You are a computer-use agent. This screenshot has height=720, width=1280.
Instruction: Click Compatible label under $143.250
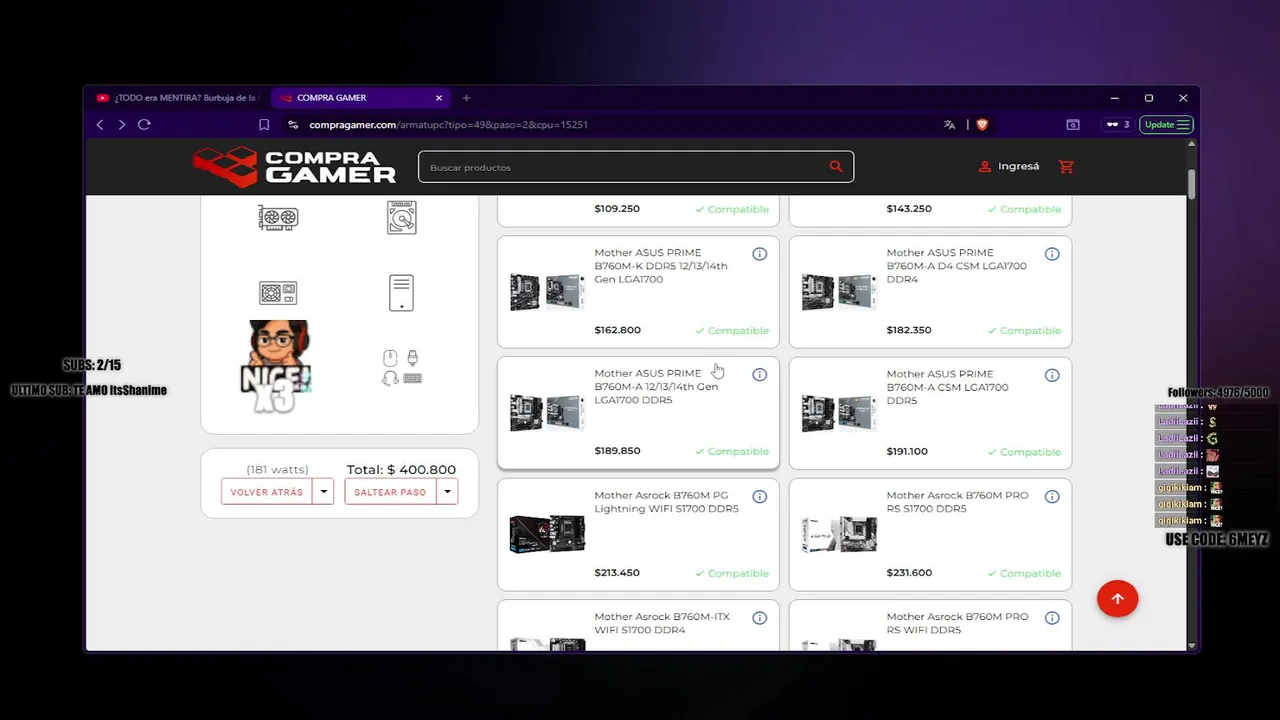click(x=1024, y=209)
